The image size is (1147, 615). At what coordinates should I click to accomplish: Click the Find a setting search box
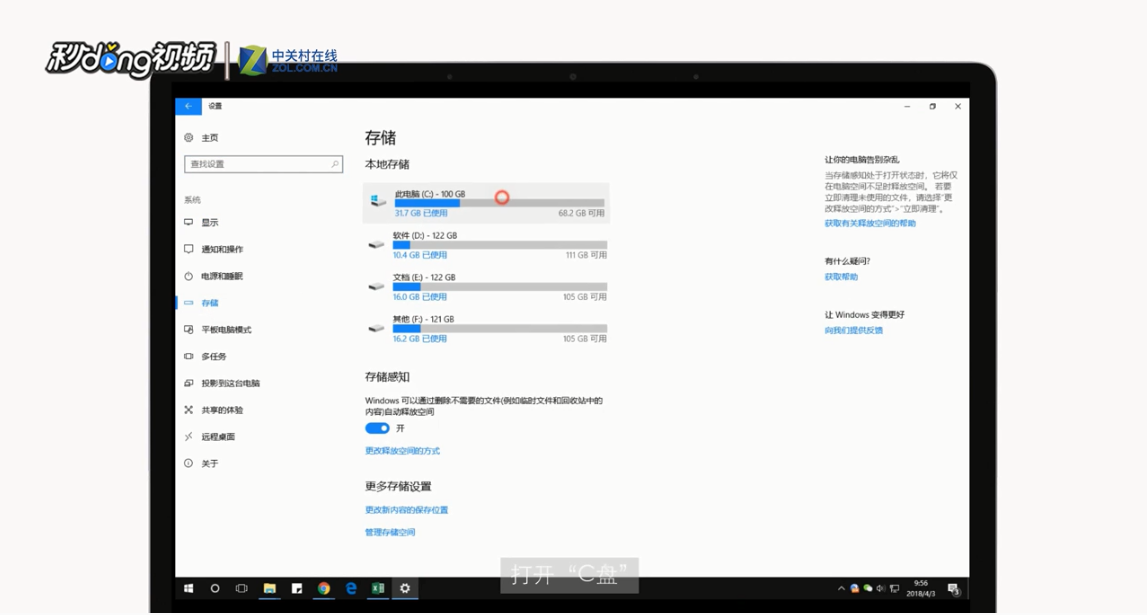click(x=263, y=163)
